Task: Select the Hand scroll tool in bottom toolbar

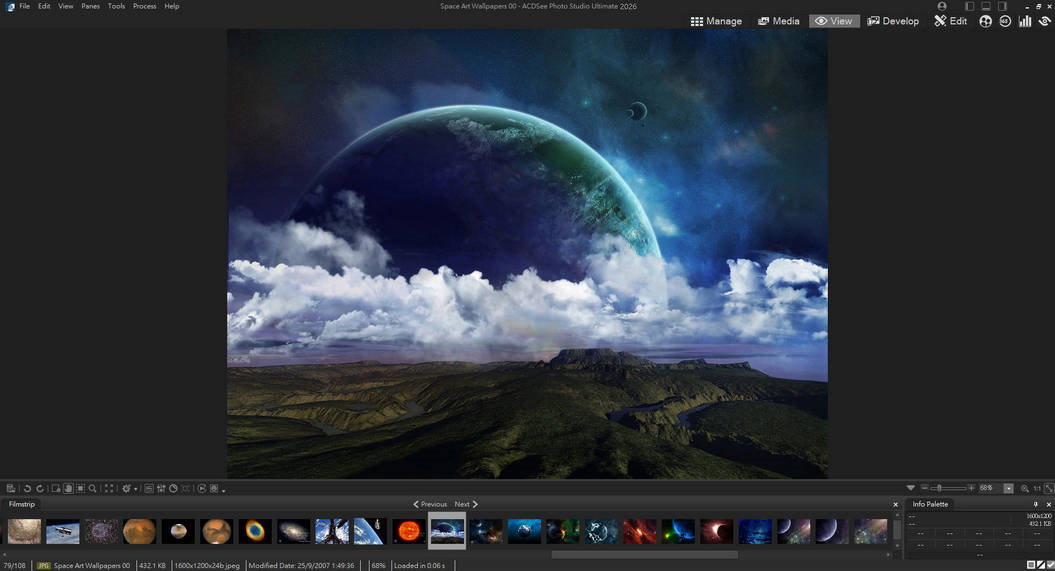Action: click(68, 488)
